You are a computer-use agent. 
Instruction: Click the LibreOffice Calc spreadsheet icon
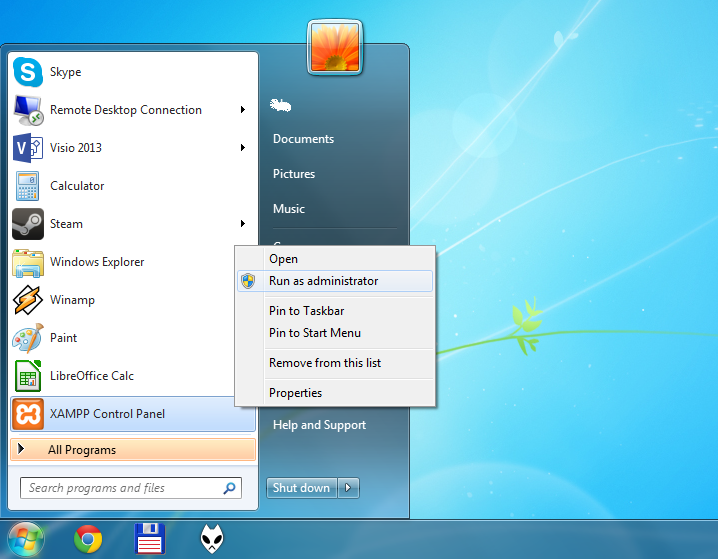pos(28,376)
